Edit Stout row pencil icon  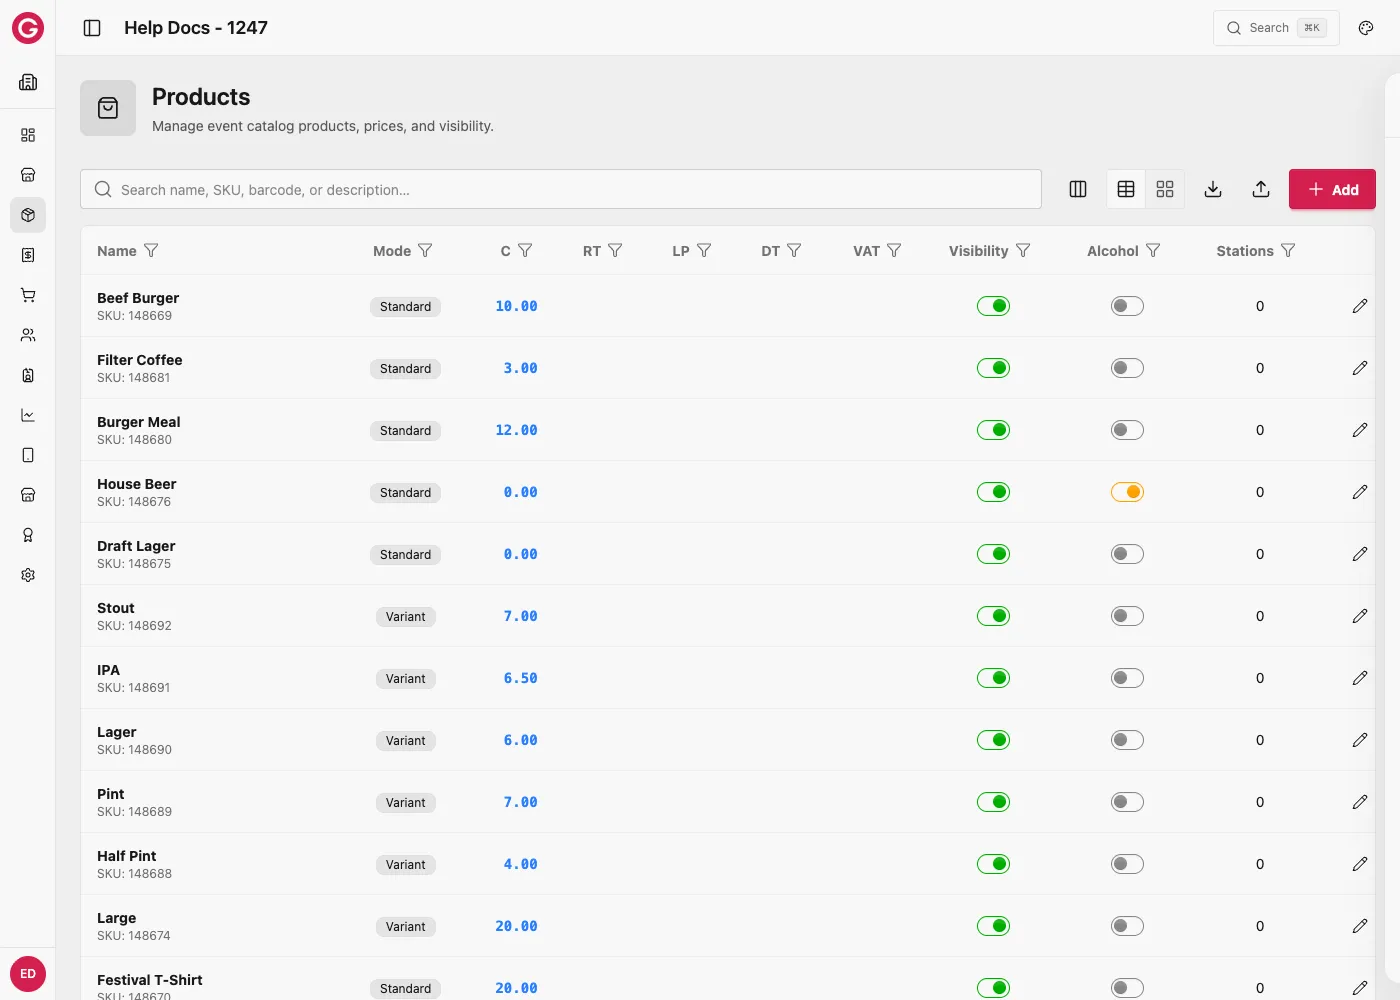[1360, 616]
